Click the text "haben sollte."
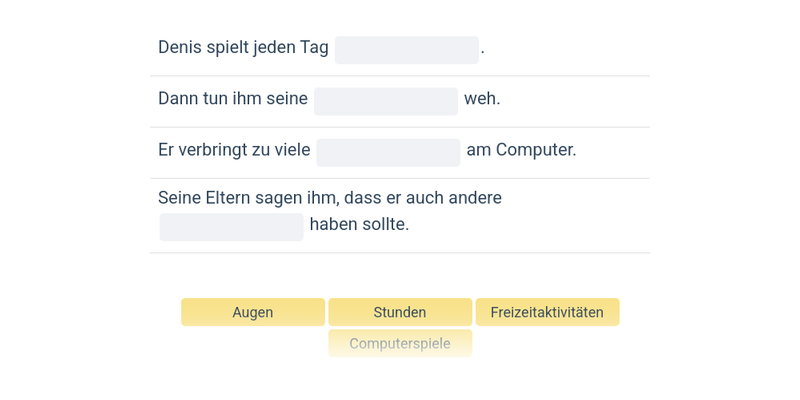800x400 pixels. click(x=359, y=225)
